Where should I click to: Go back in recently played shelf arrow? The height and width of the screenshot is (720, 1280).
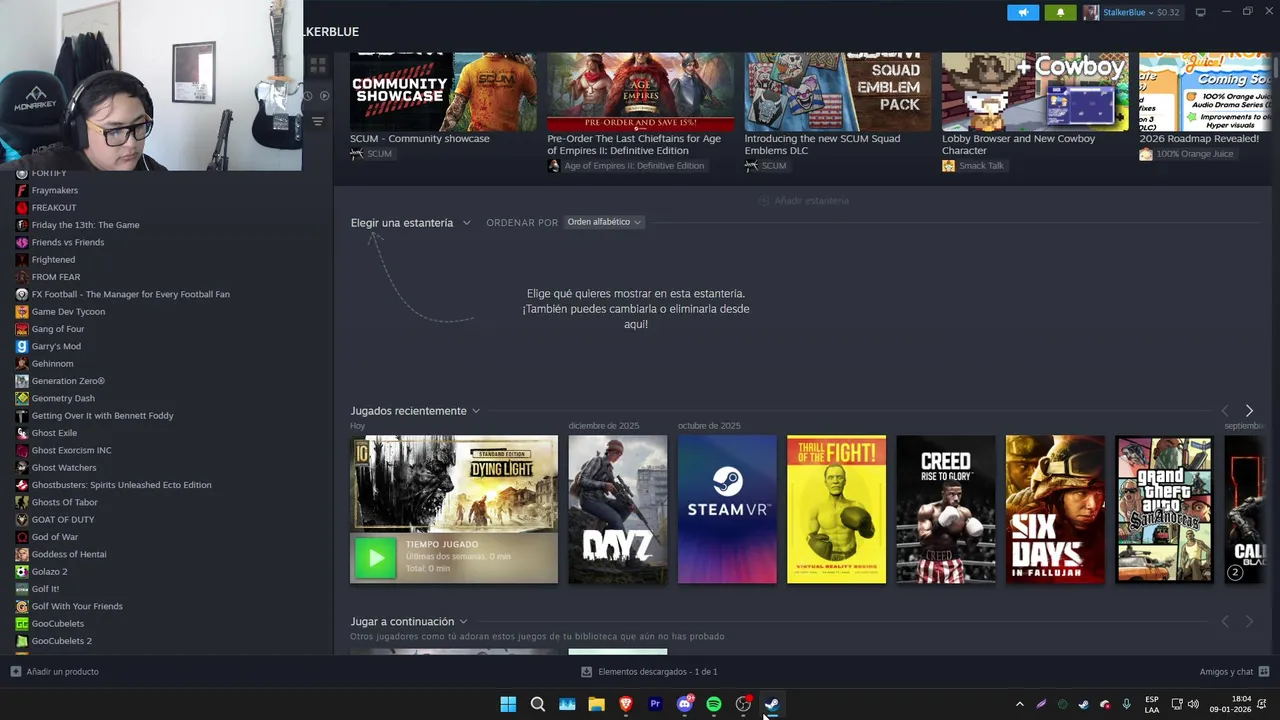coord(1225,411)
